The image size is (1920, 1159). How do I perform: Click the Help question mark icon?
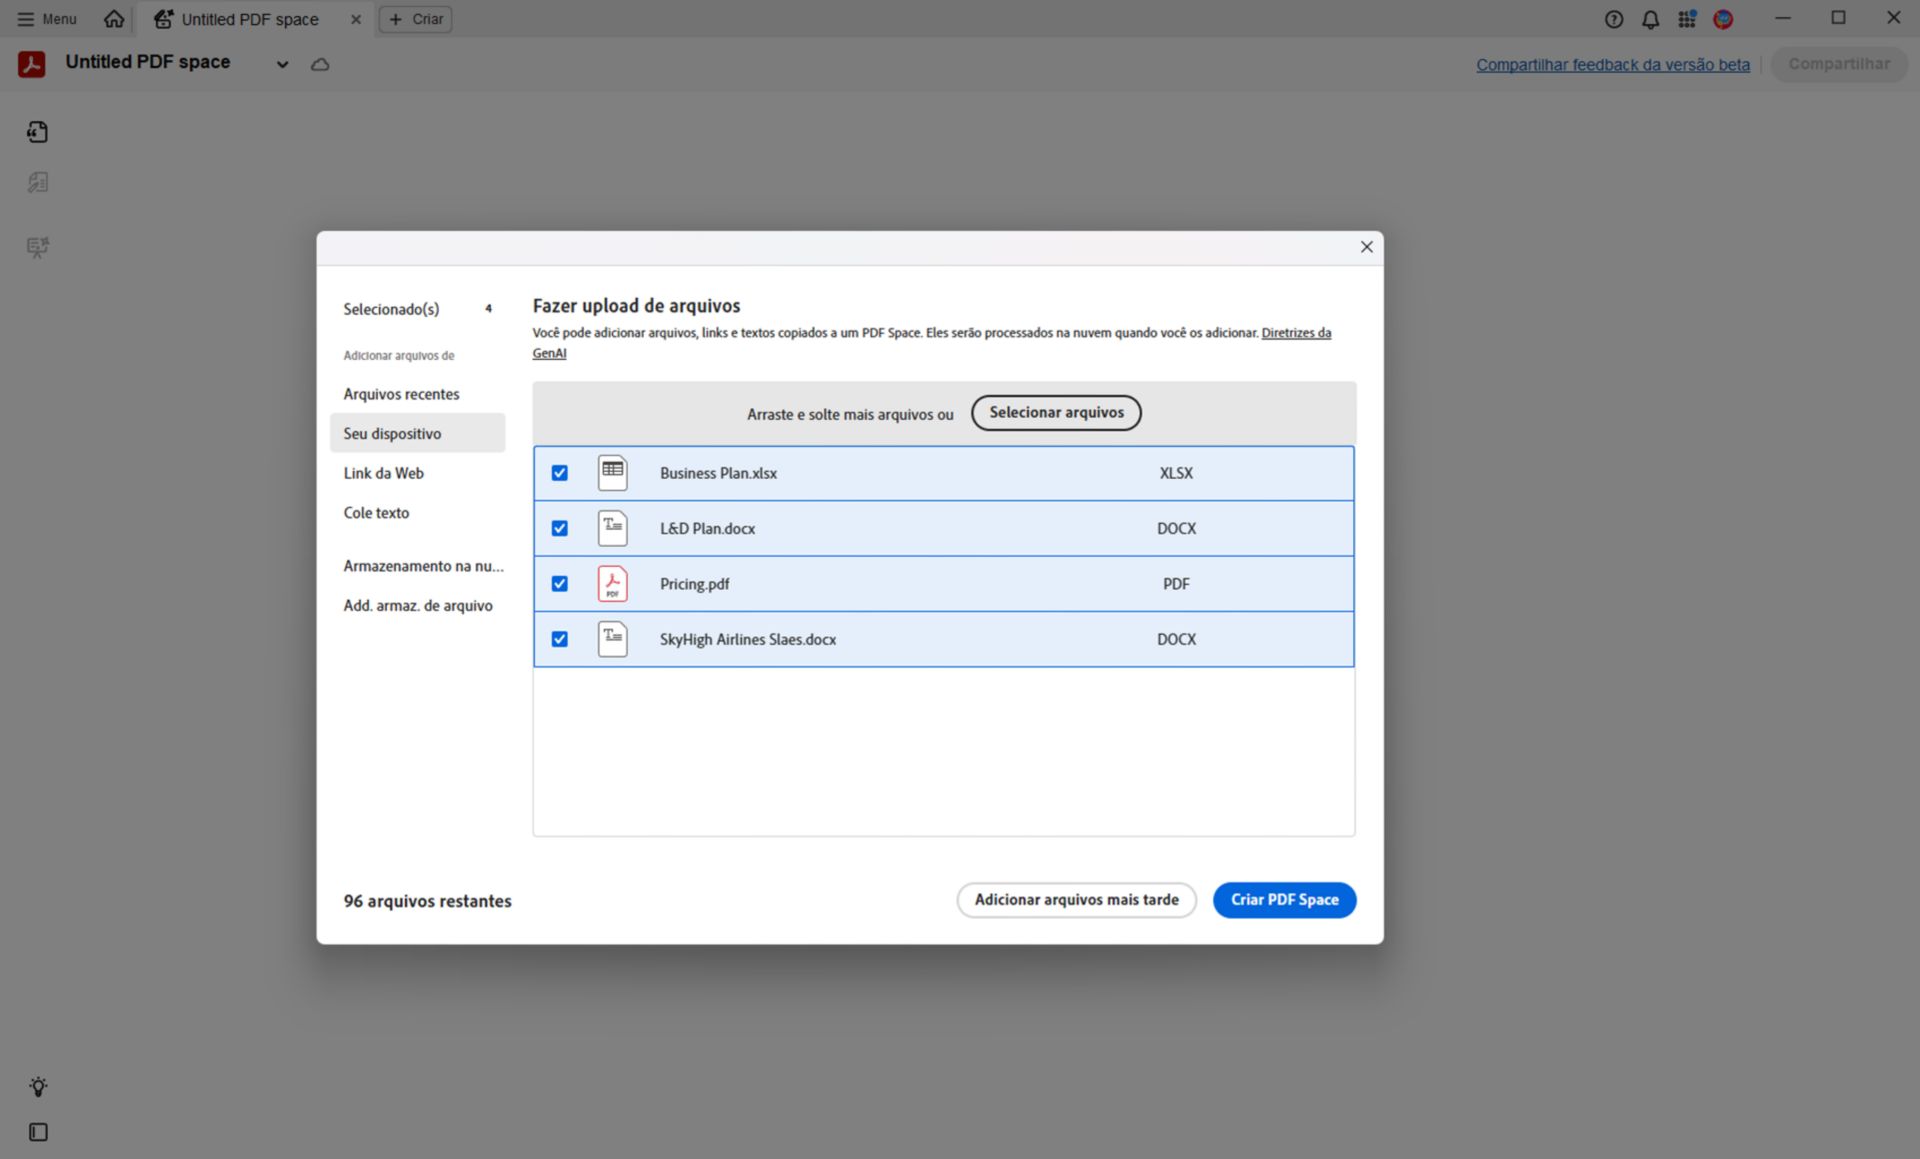click(1613, 19)
